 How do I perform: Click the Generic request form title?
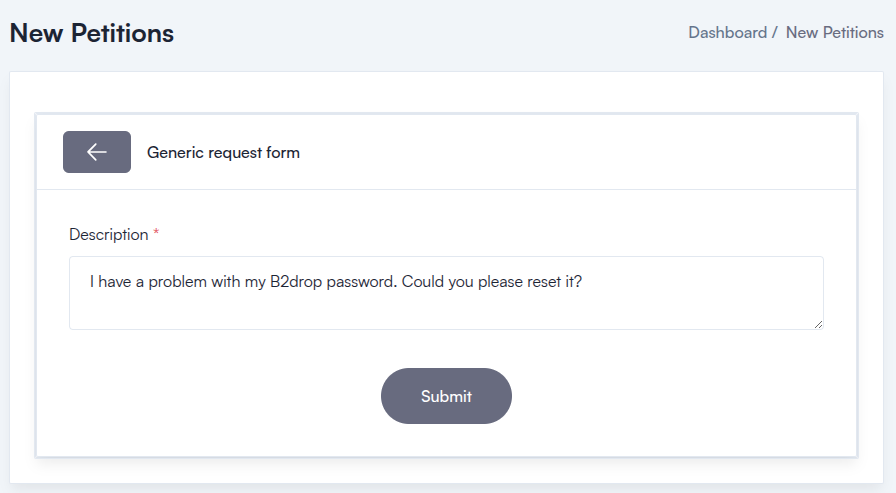223,153
